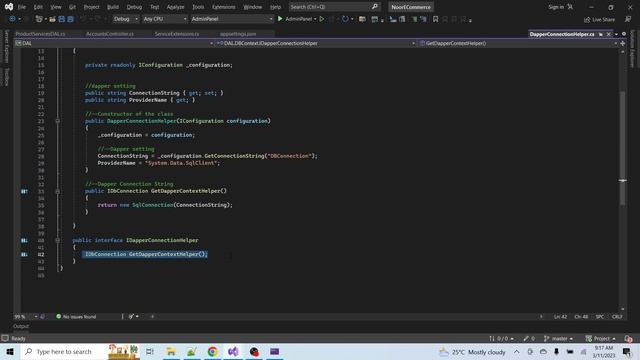
Task: Open the Live Share session button
Action: (x=599, y=19)
